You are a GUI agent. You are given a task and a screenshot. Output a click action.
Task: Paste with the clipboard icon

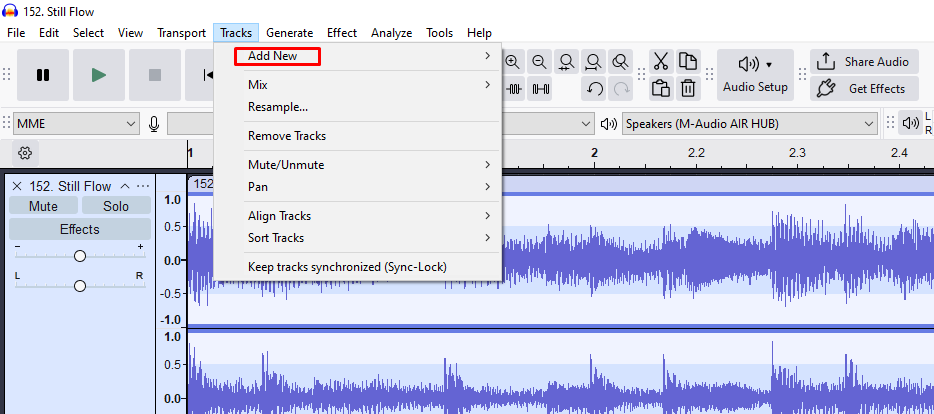[661, 89]
